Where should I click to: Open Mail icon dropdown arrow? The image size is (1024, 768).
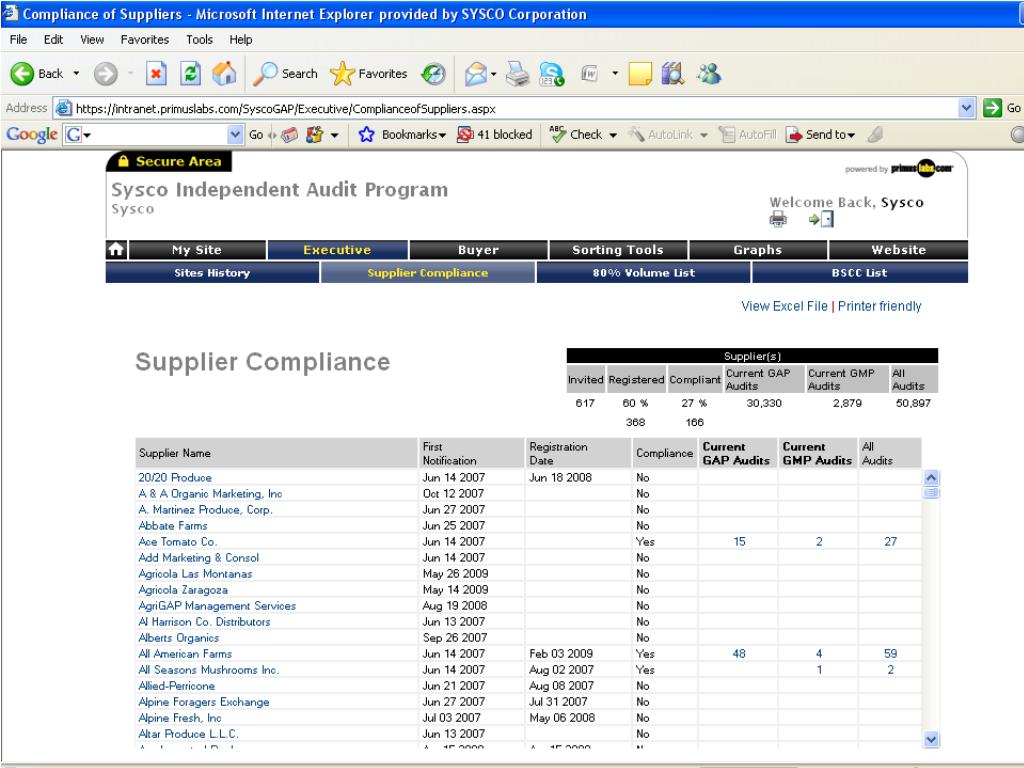[493, 74]
